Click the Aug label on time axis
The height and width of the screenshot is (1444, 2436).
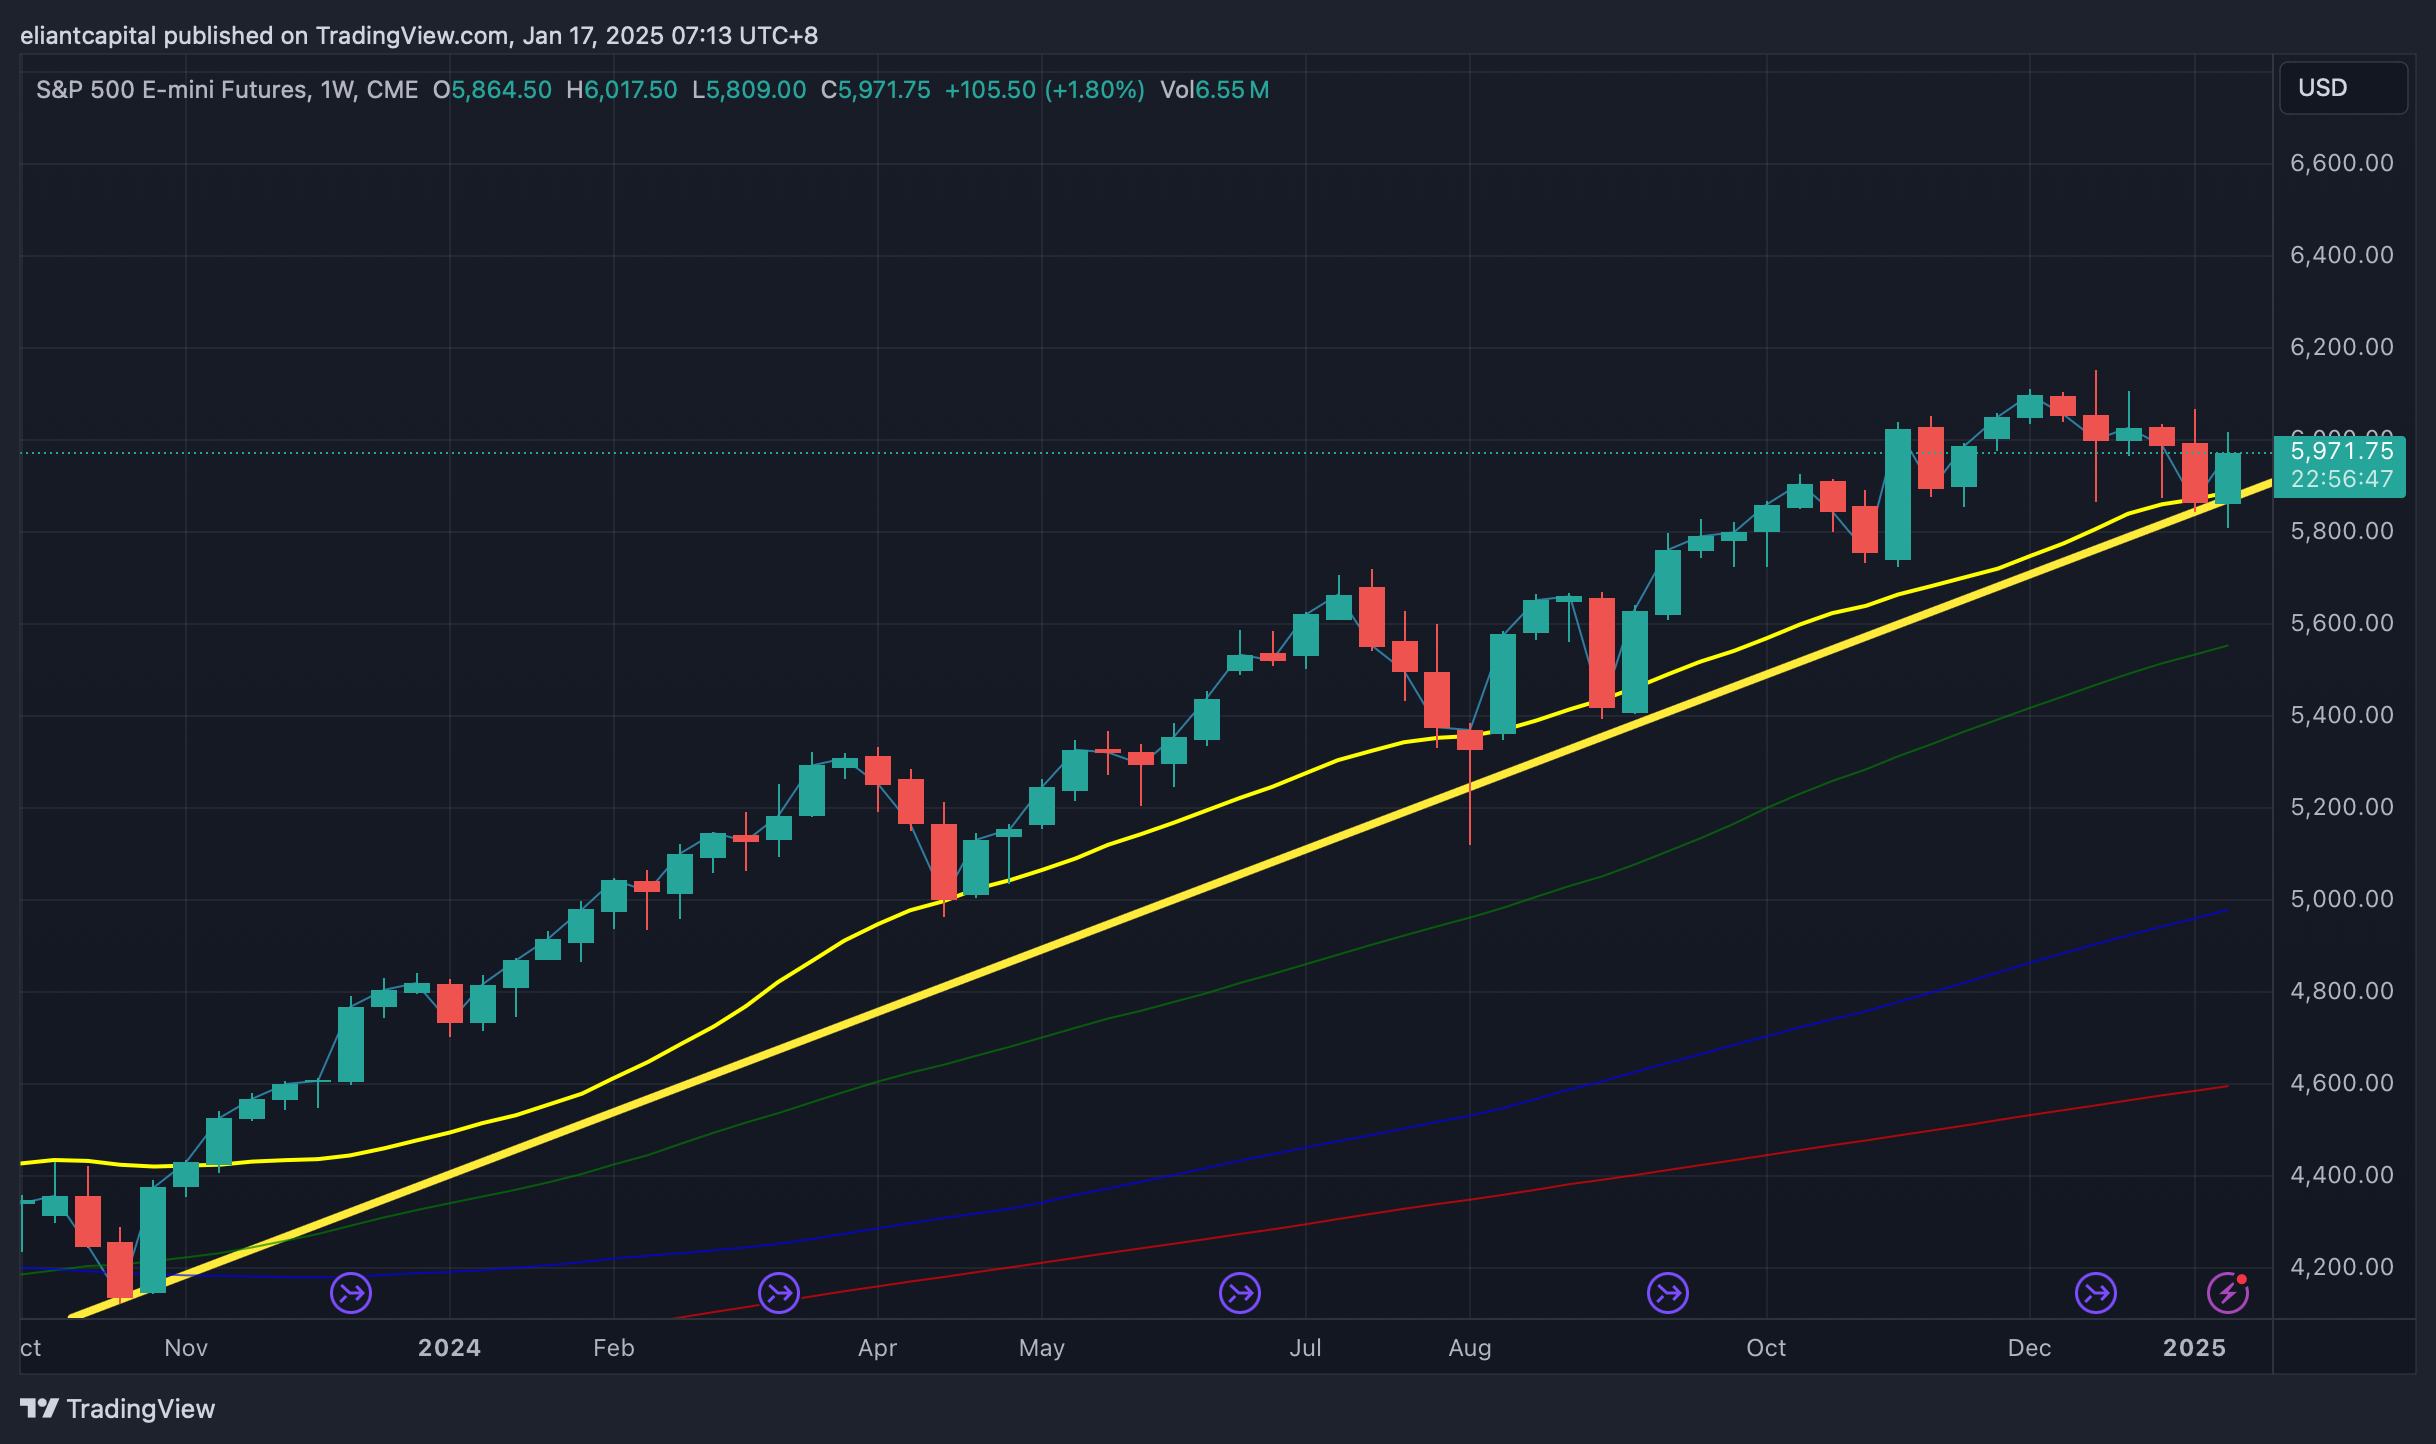pos(1469,1348)
